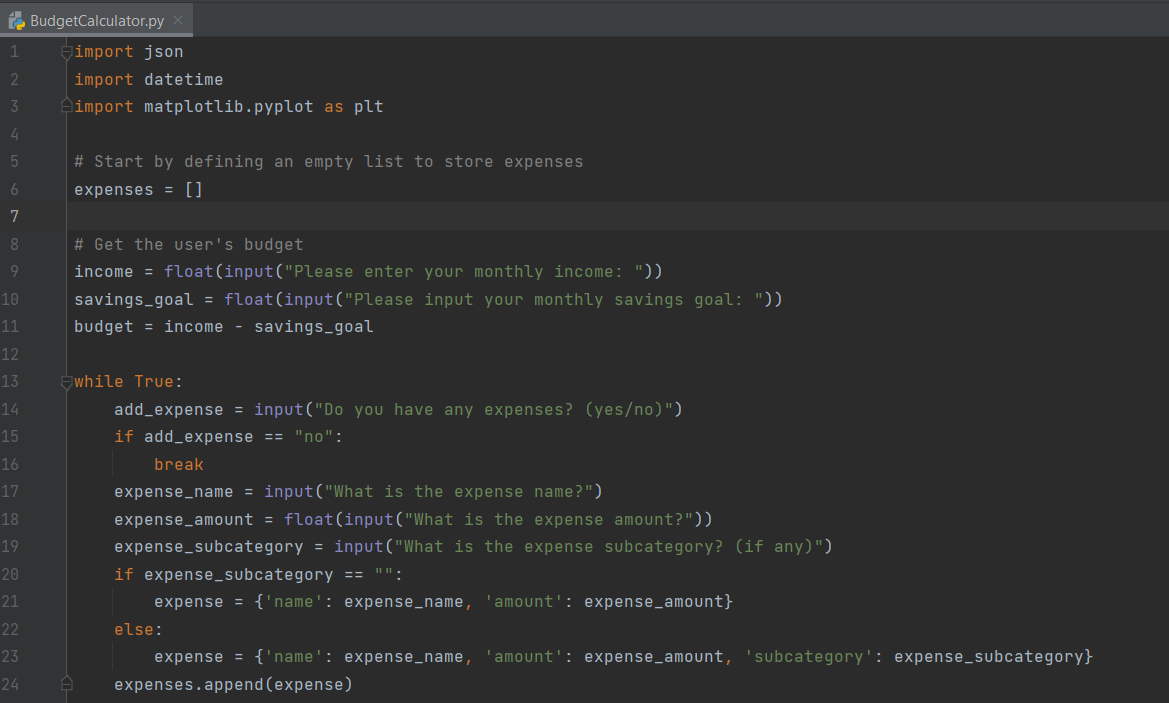Click matplotlib.pyplot in the import line

click(228, 106)
